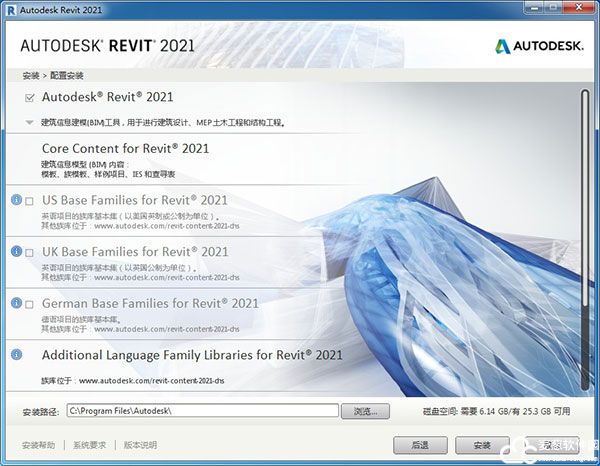Screen dimensions: 600x466
Task: Open the Core Content for Revit 2021 section
Action: (x=125, y=148)
